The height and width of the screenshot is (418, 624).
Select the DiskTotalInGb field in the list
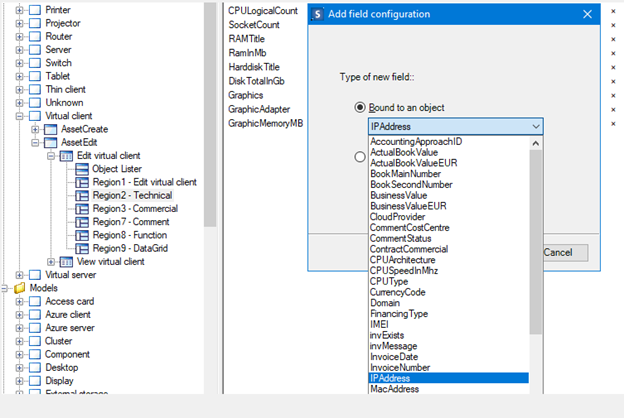(x=256, y=81)
